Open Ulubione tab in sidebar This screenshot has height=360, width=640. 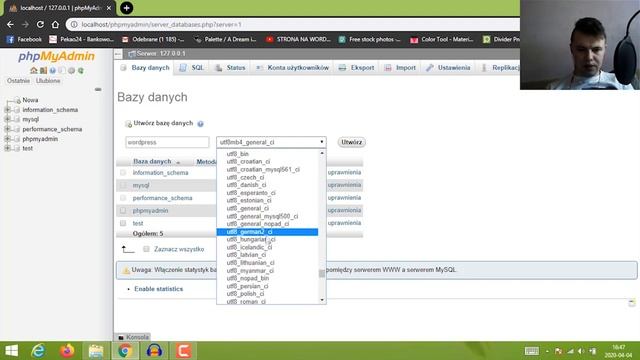click(48, 81)
